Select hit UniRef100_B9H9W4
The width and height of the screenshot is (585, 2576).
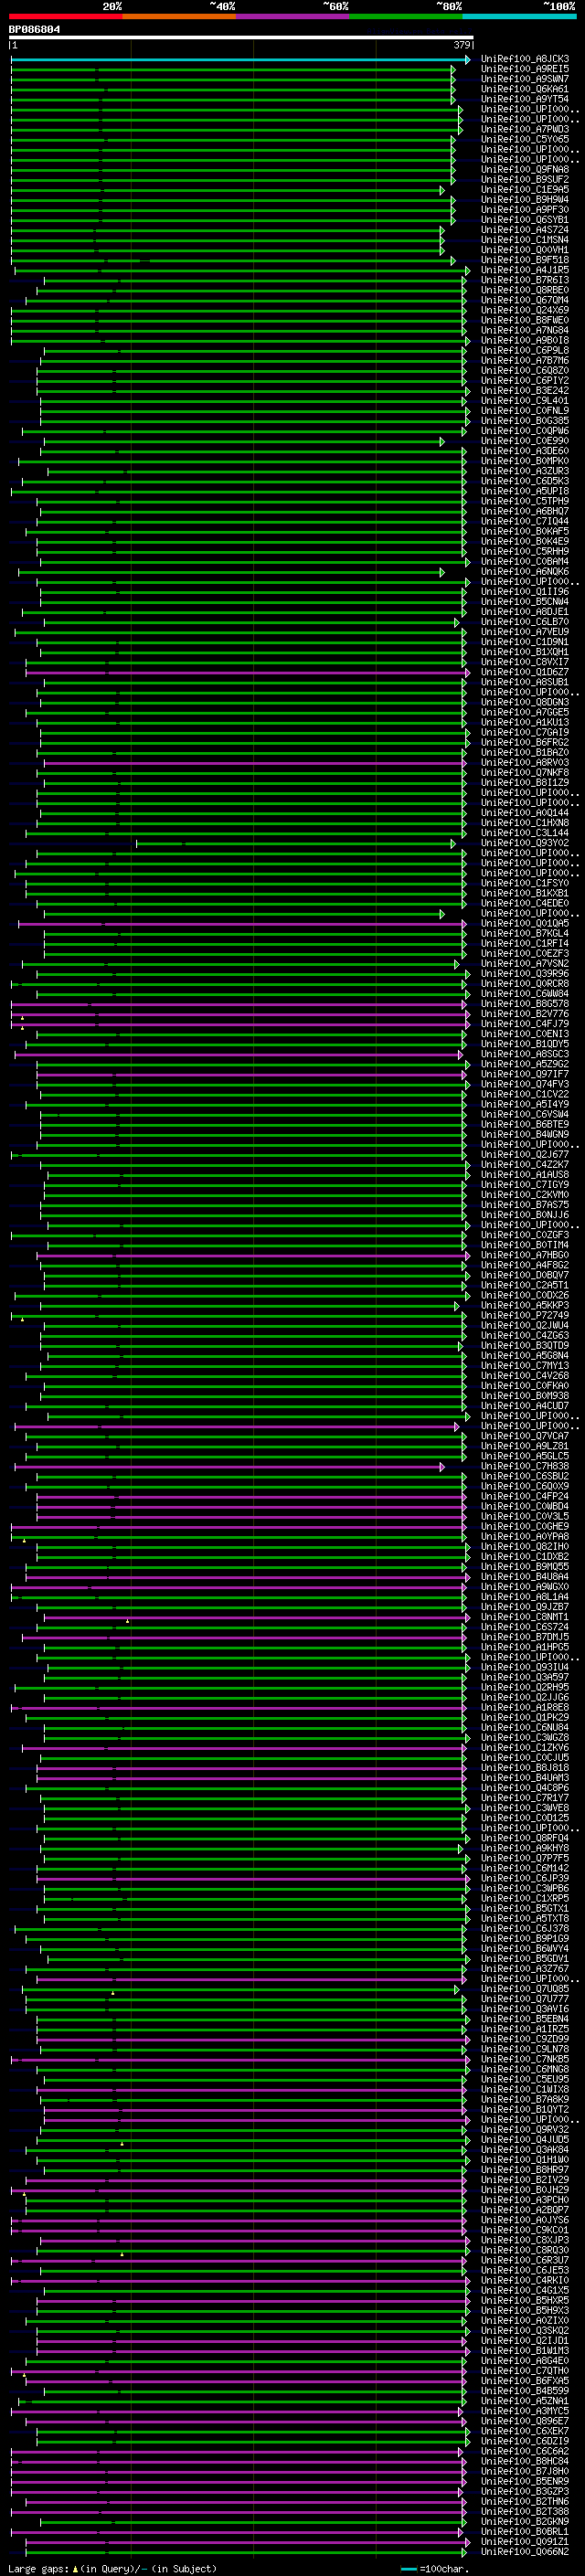click(x=525, y=199)
